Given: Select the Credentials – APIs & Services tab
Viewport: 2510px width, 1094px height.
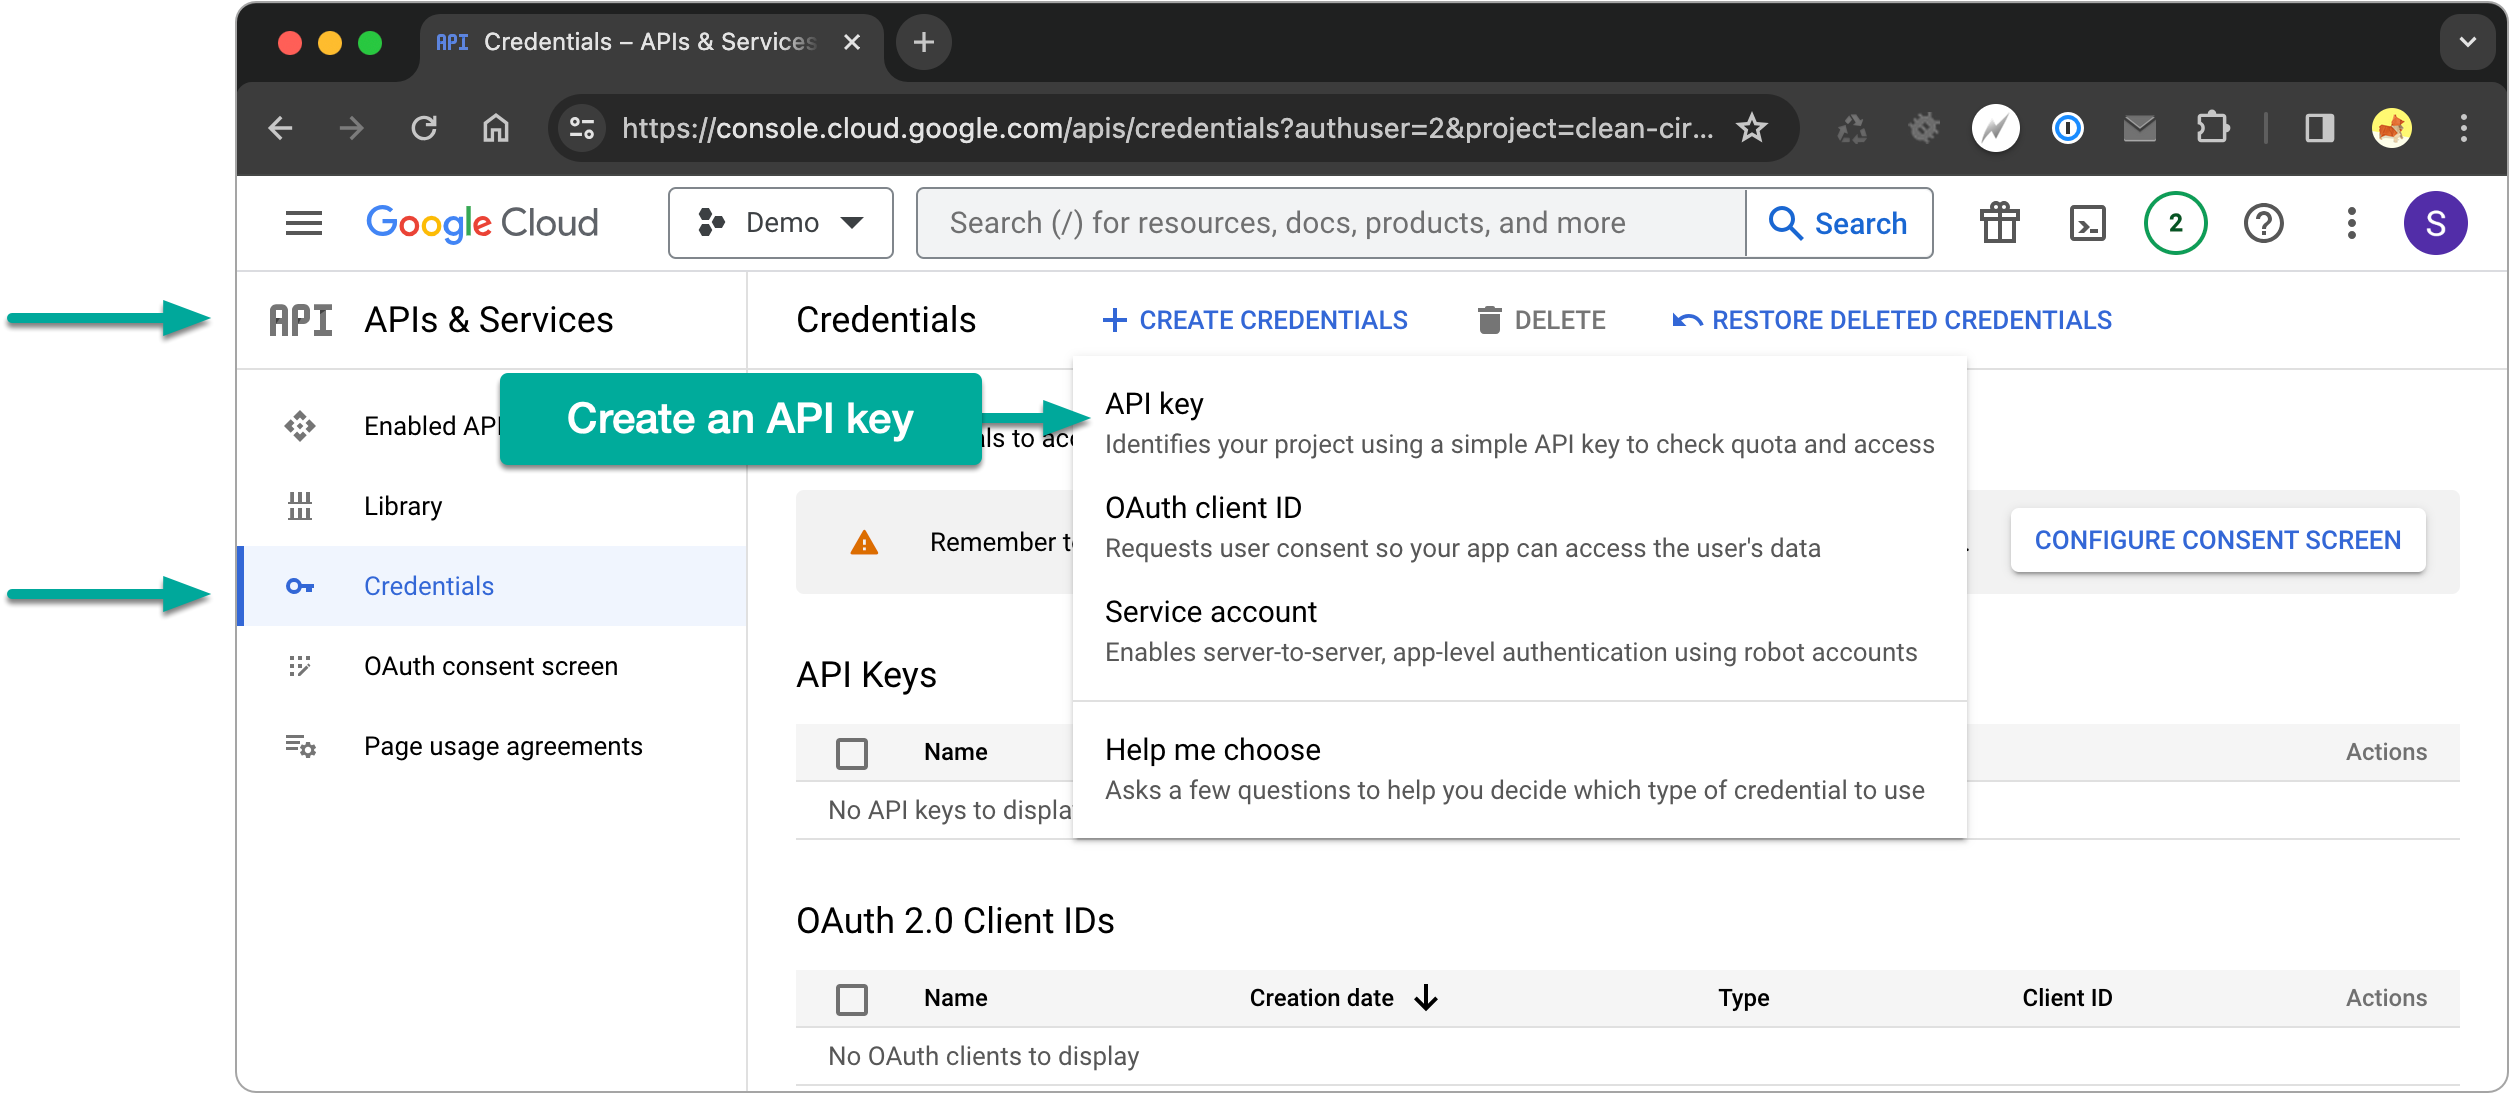Looking at the screenshot, I should [650, 42].
